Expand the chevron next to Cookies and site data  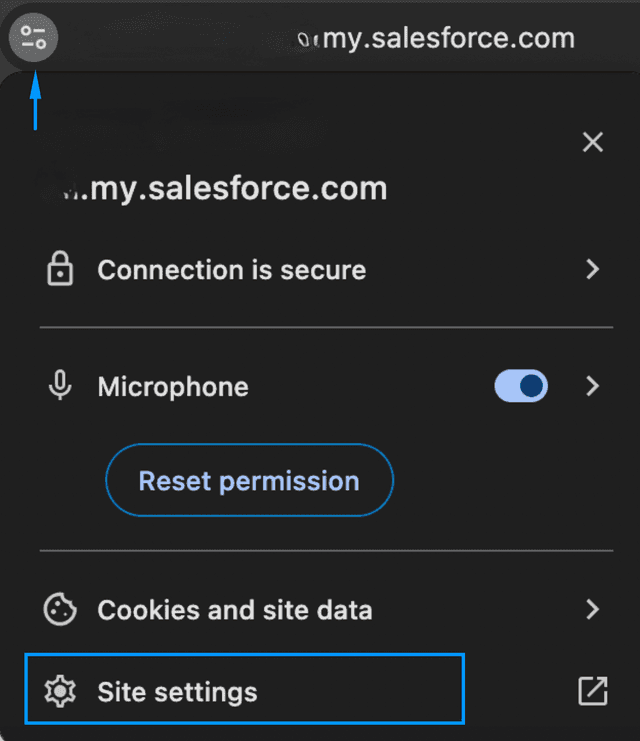(593, 609)
